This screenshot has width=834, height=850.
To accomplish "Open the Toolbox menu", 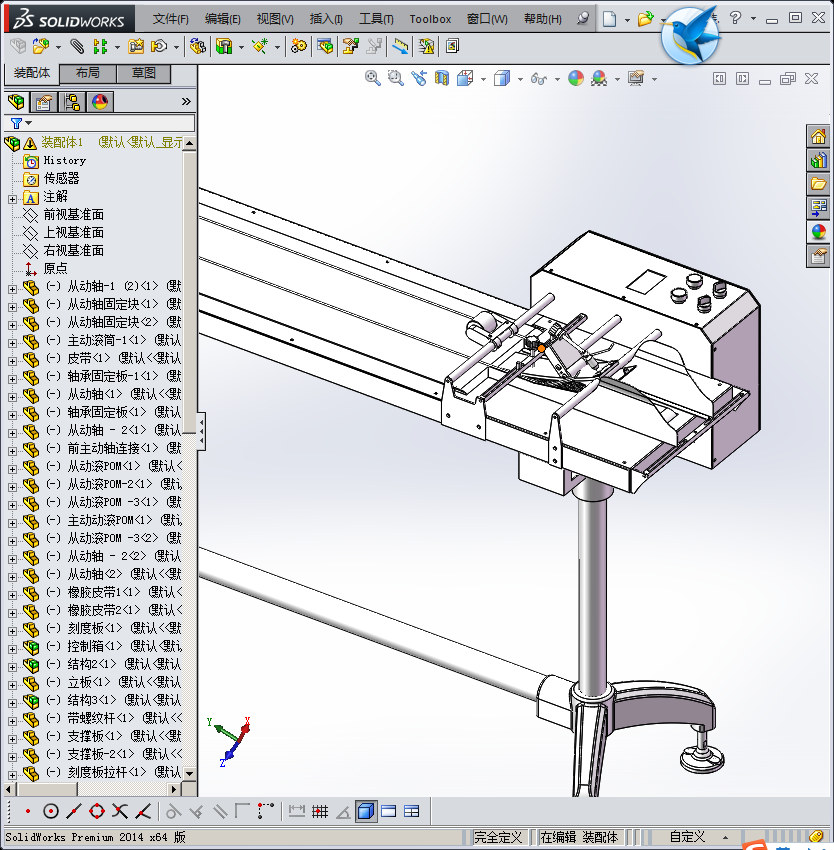I will pos(430,19).
